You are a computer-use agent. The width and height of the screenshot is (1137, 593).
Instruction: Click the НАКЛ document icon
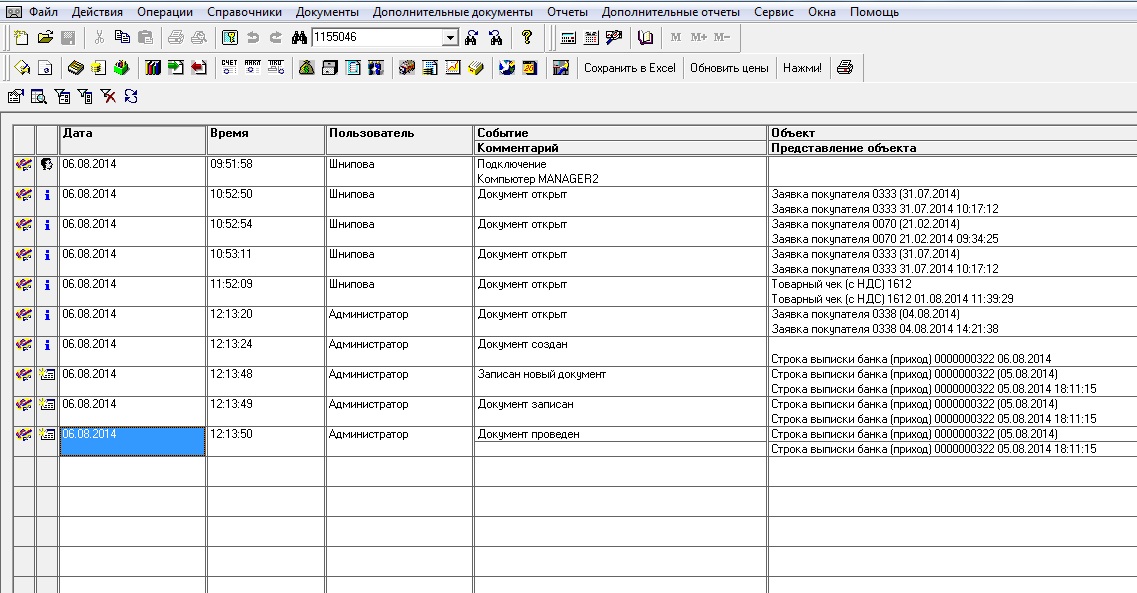[x=252, y=67]
